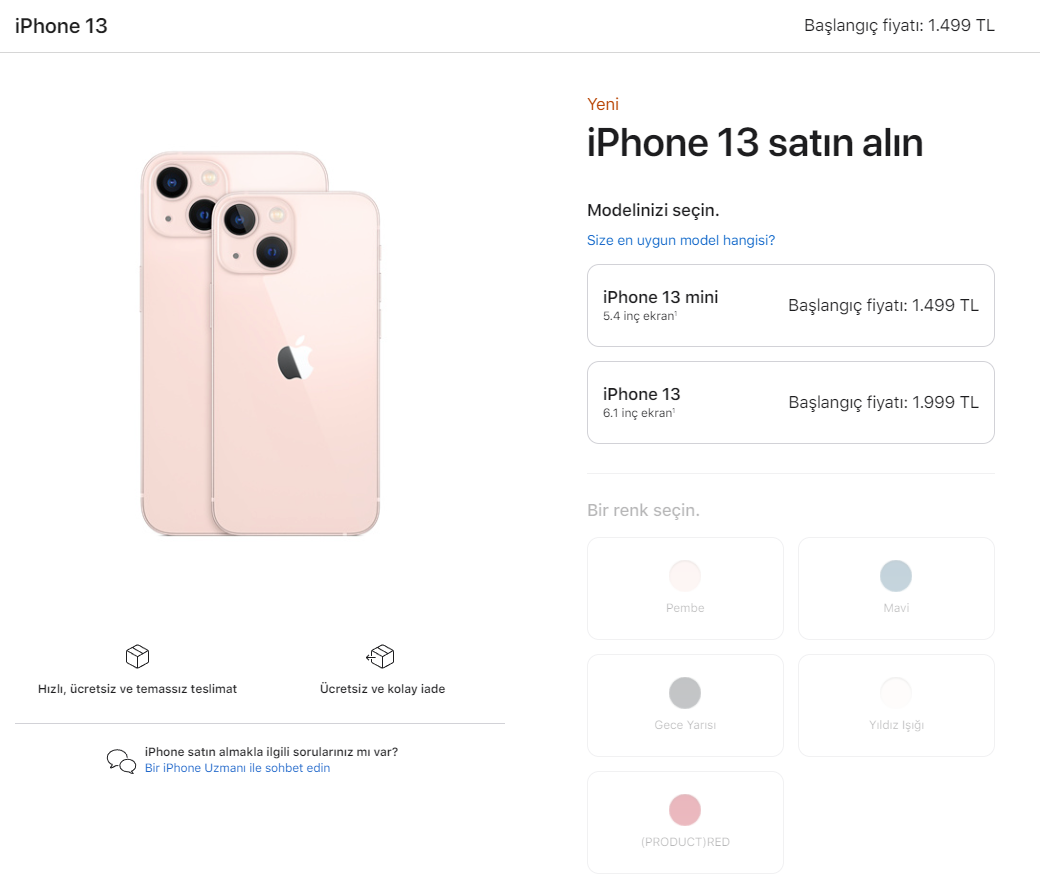Click the delivery box icon

click(x=137, y=657)
